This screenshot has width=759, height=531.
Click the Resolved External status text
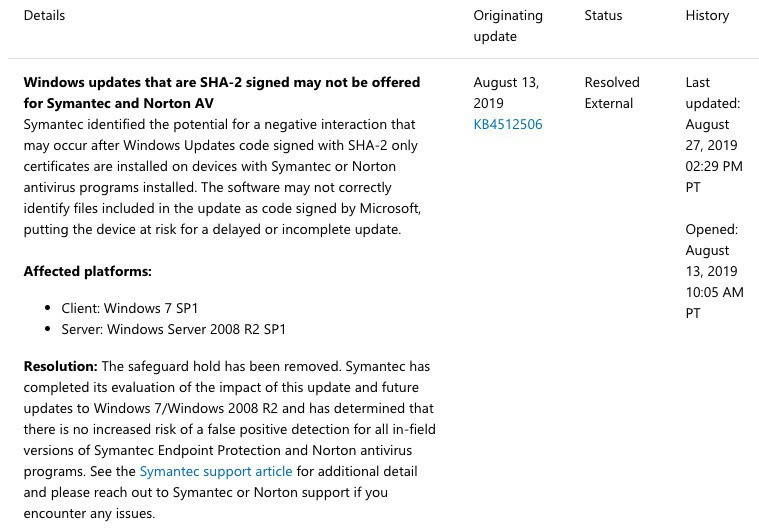click(x=612, y=92)
